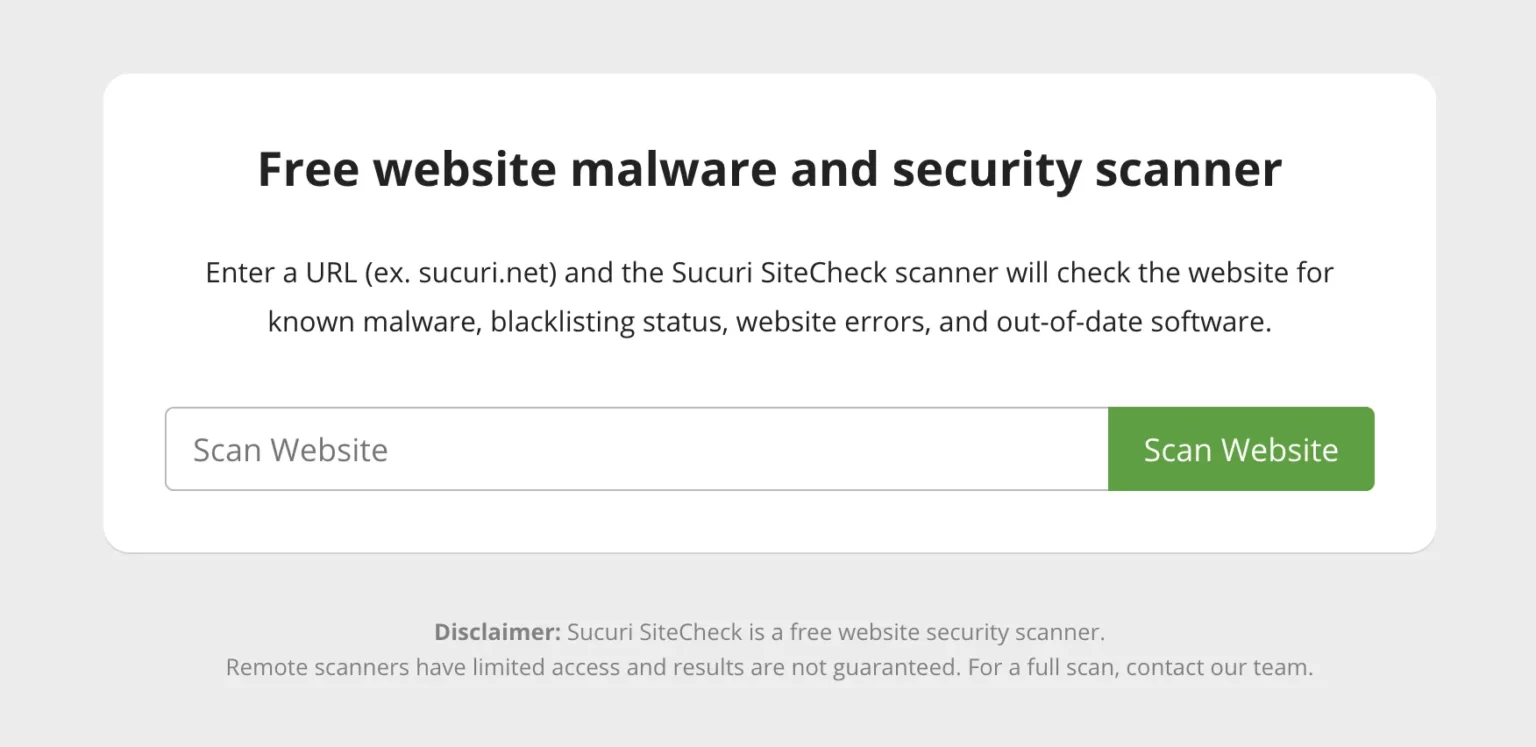This screenshot has height=747, width=1536.
Task: Click the Scan Website placeholder text
Action: [289, 449]
